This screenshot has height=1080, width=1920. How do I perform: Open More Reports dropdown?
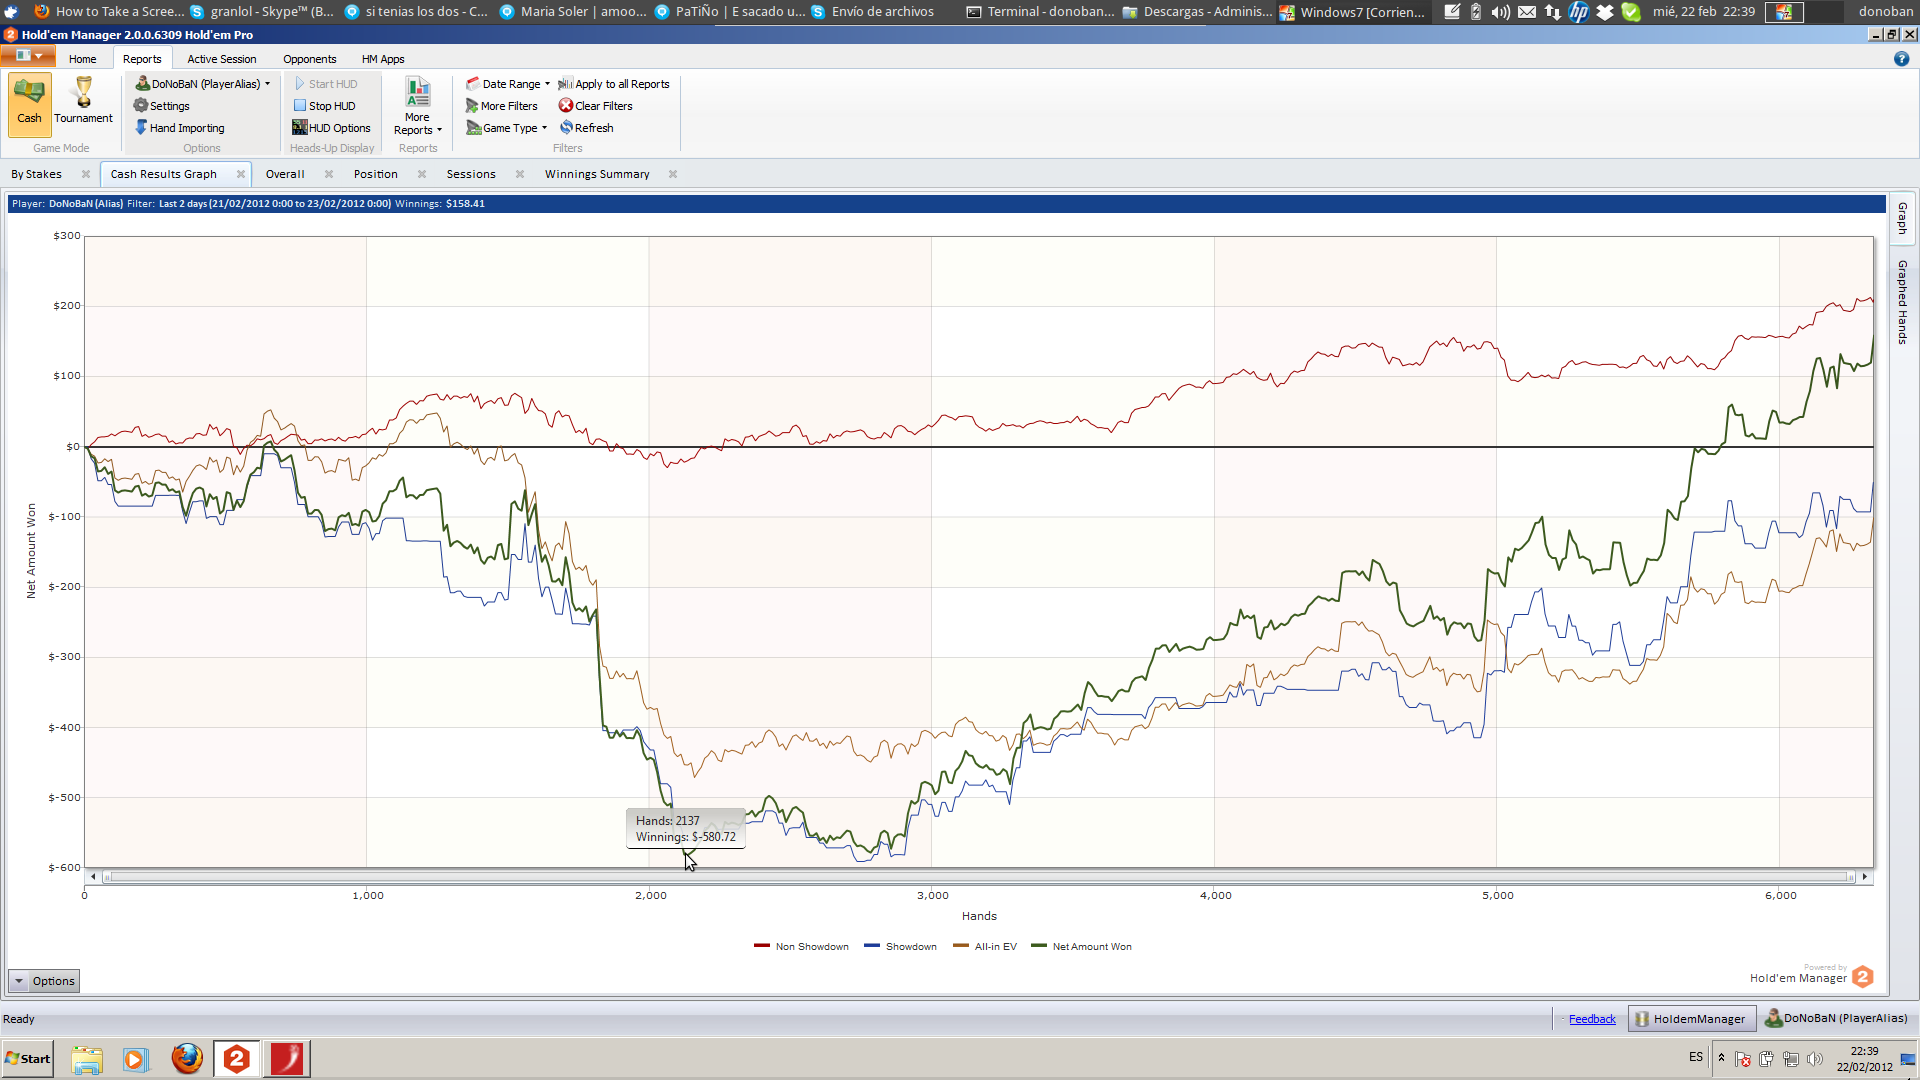coord(417,106)
